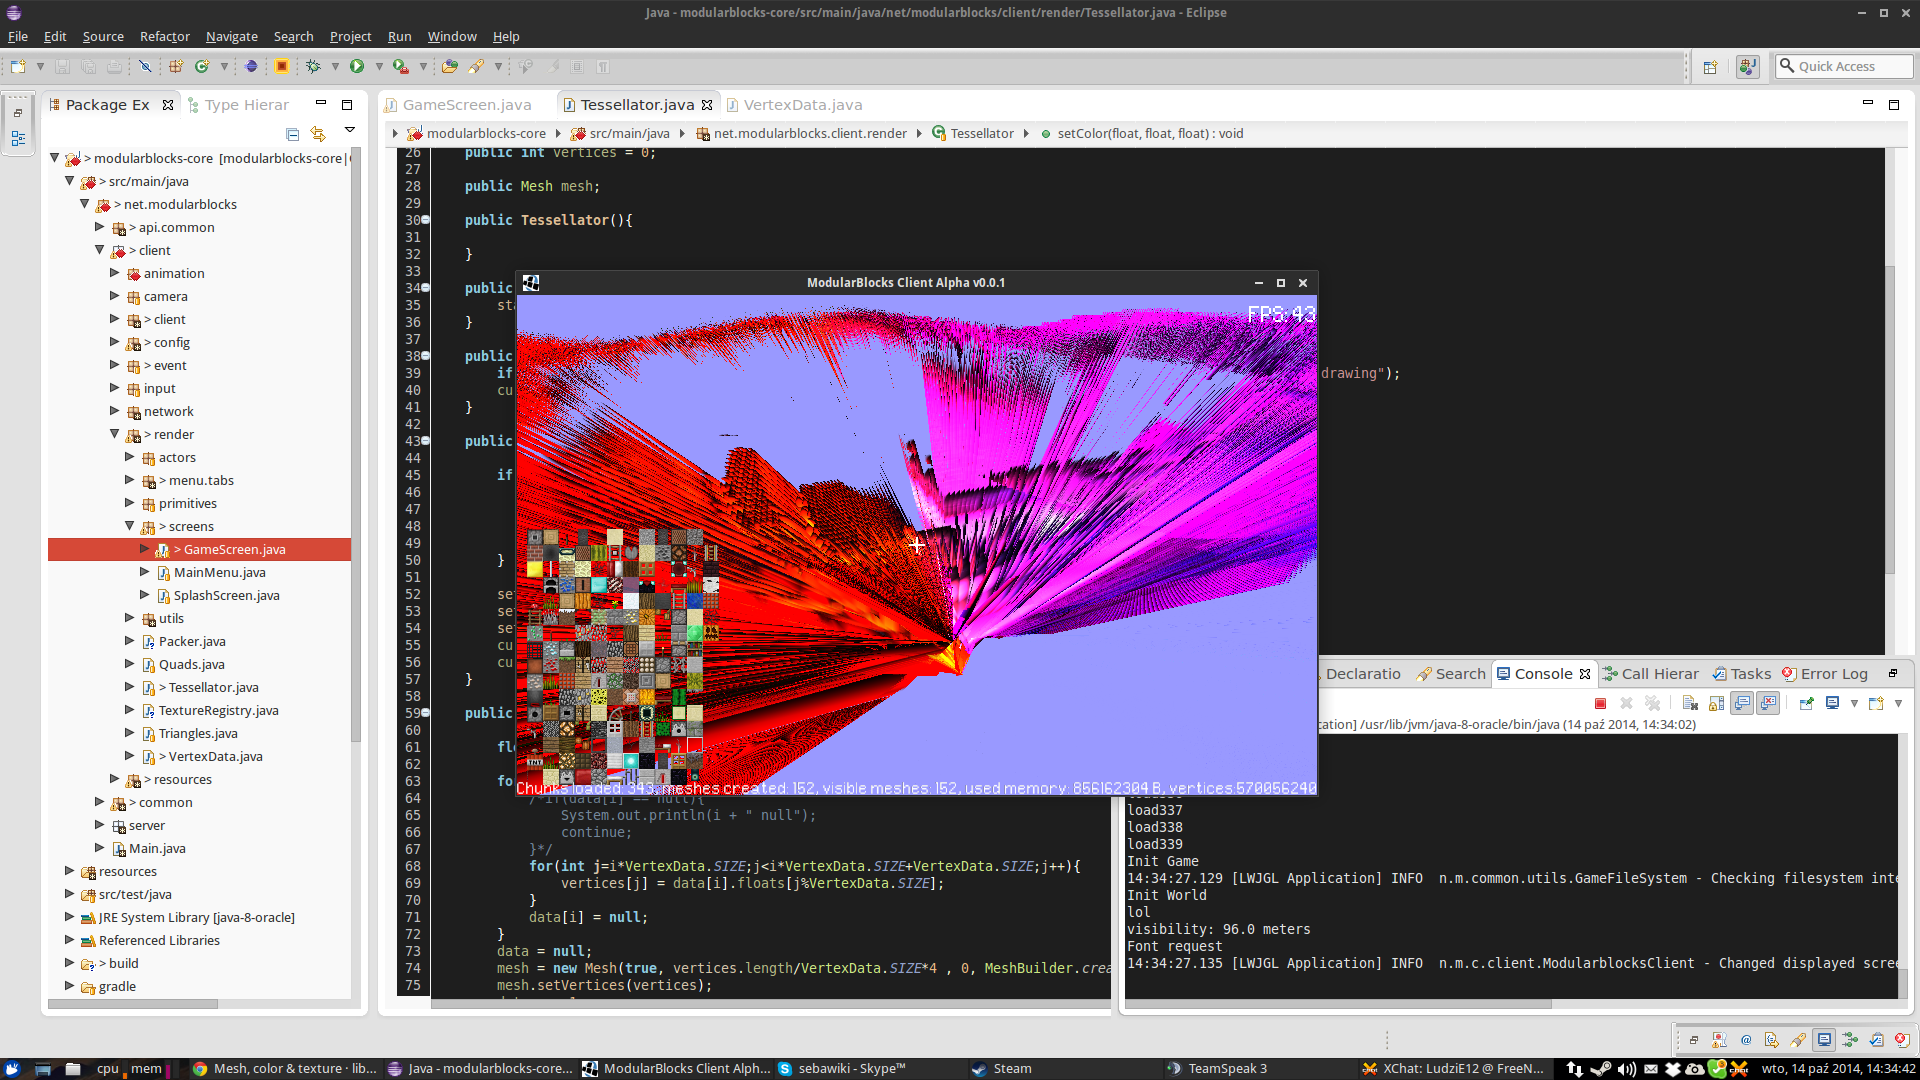Run the program with green play button
The width and height of the screenshot is (1920, 1080).
pyautogui.click(x=357, y=66)
